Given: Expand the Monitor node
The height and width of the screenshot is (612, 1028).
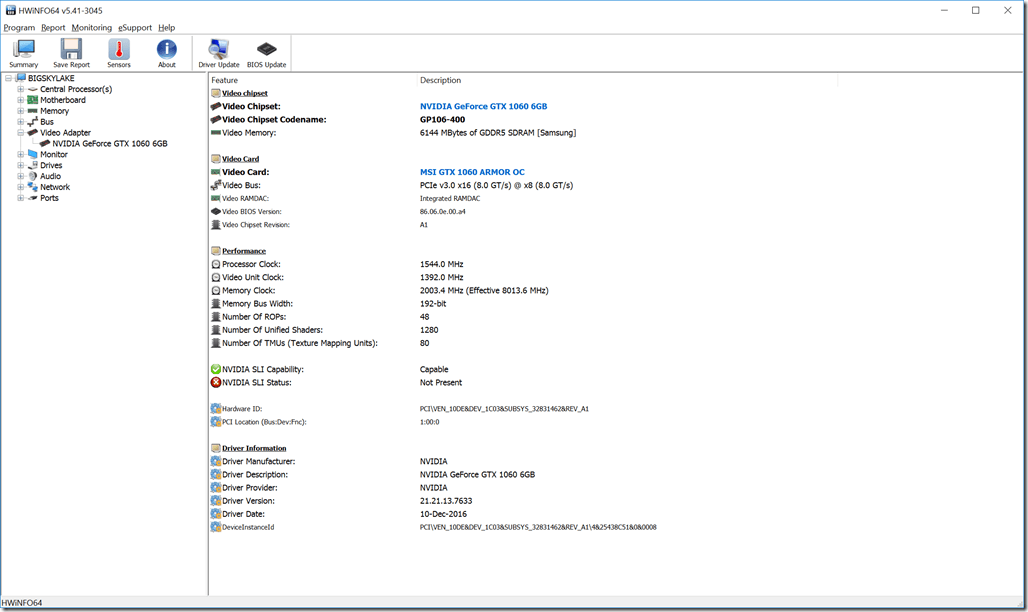Looking at the screenshot, I should 20,154.
